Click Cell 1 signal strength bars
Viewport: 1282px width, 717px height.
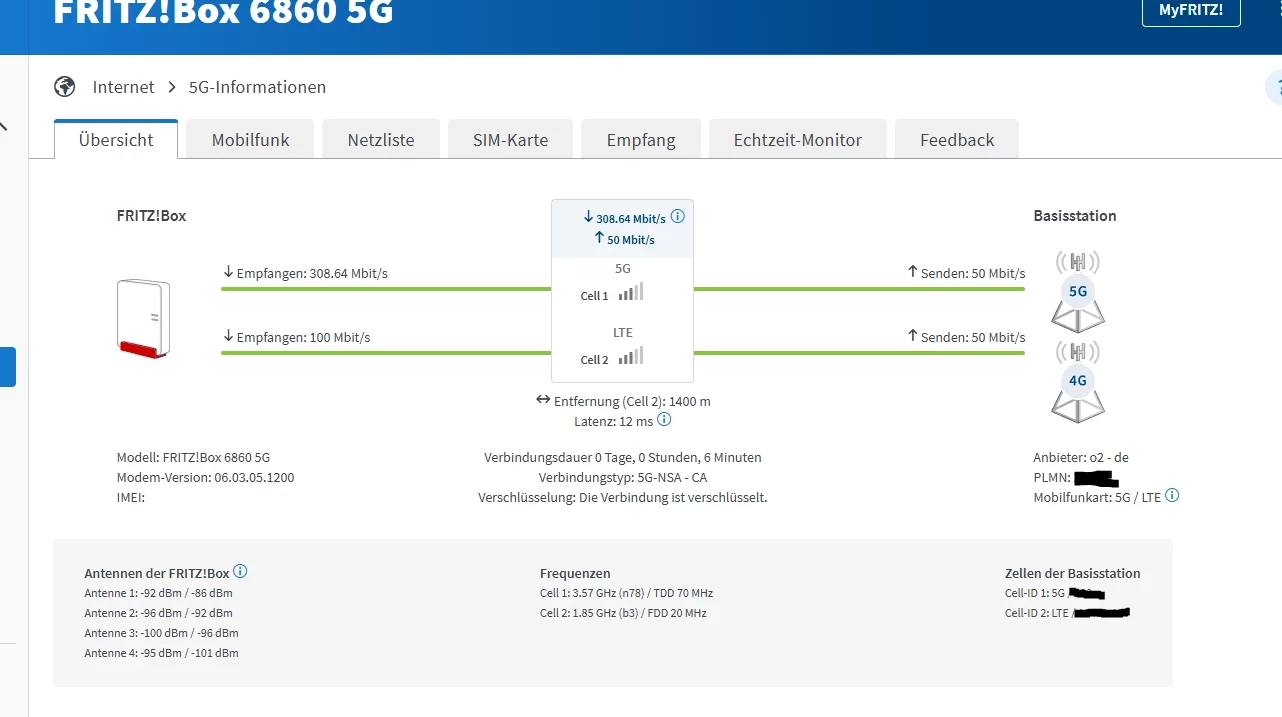631,292
